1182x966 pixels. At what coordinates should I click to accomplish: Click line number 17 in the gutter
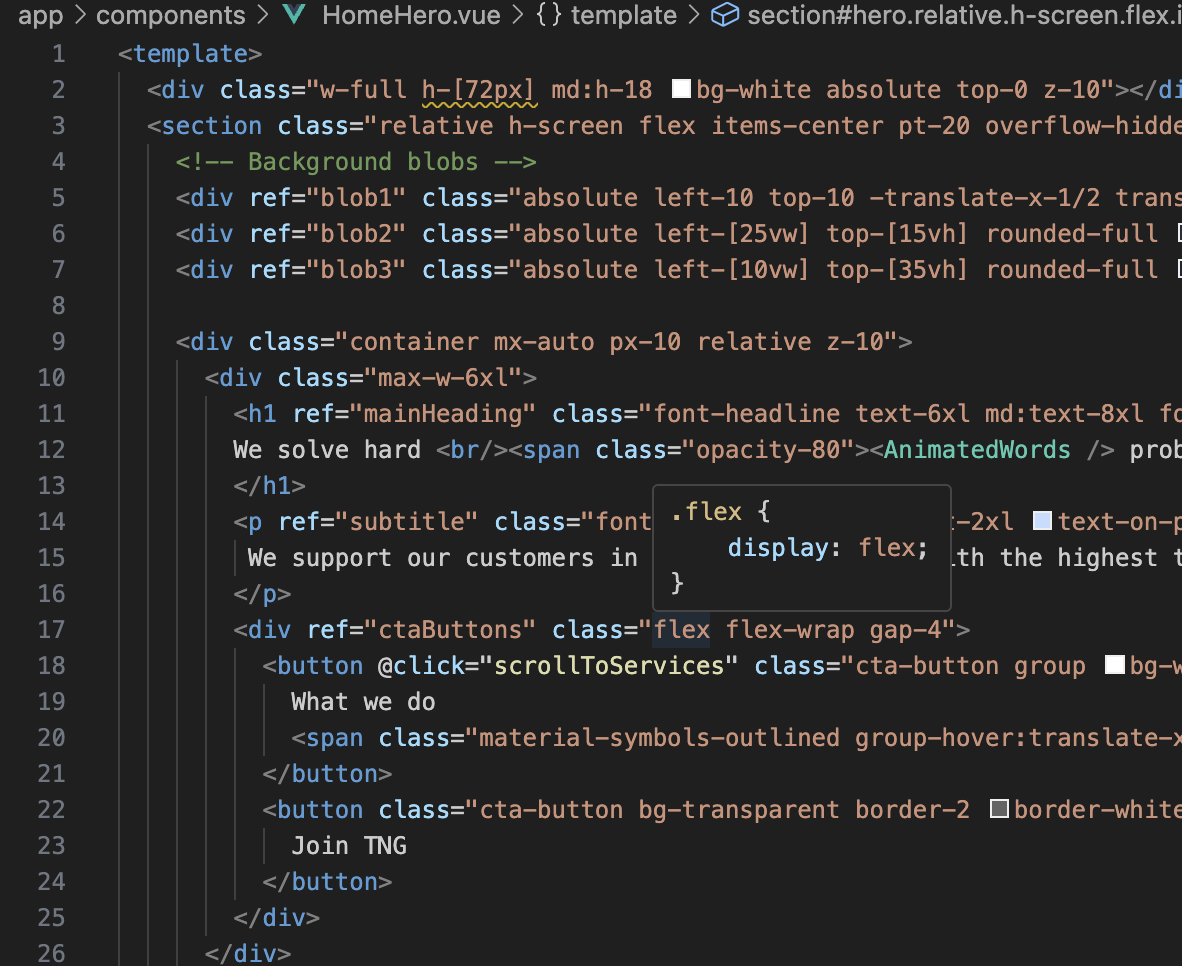pos(52,630)
